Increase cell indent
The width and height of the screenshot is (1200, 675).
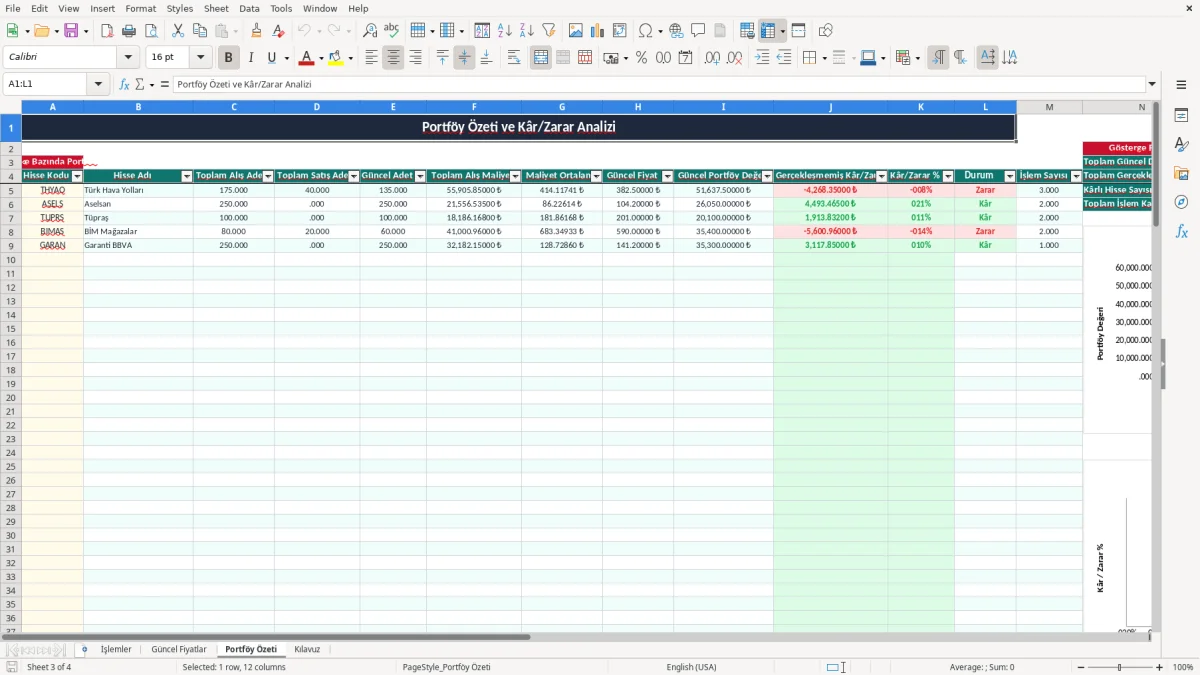click(x=762, y=58)
